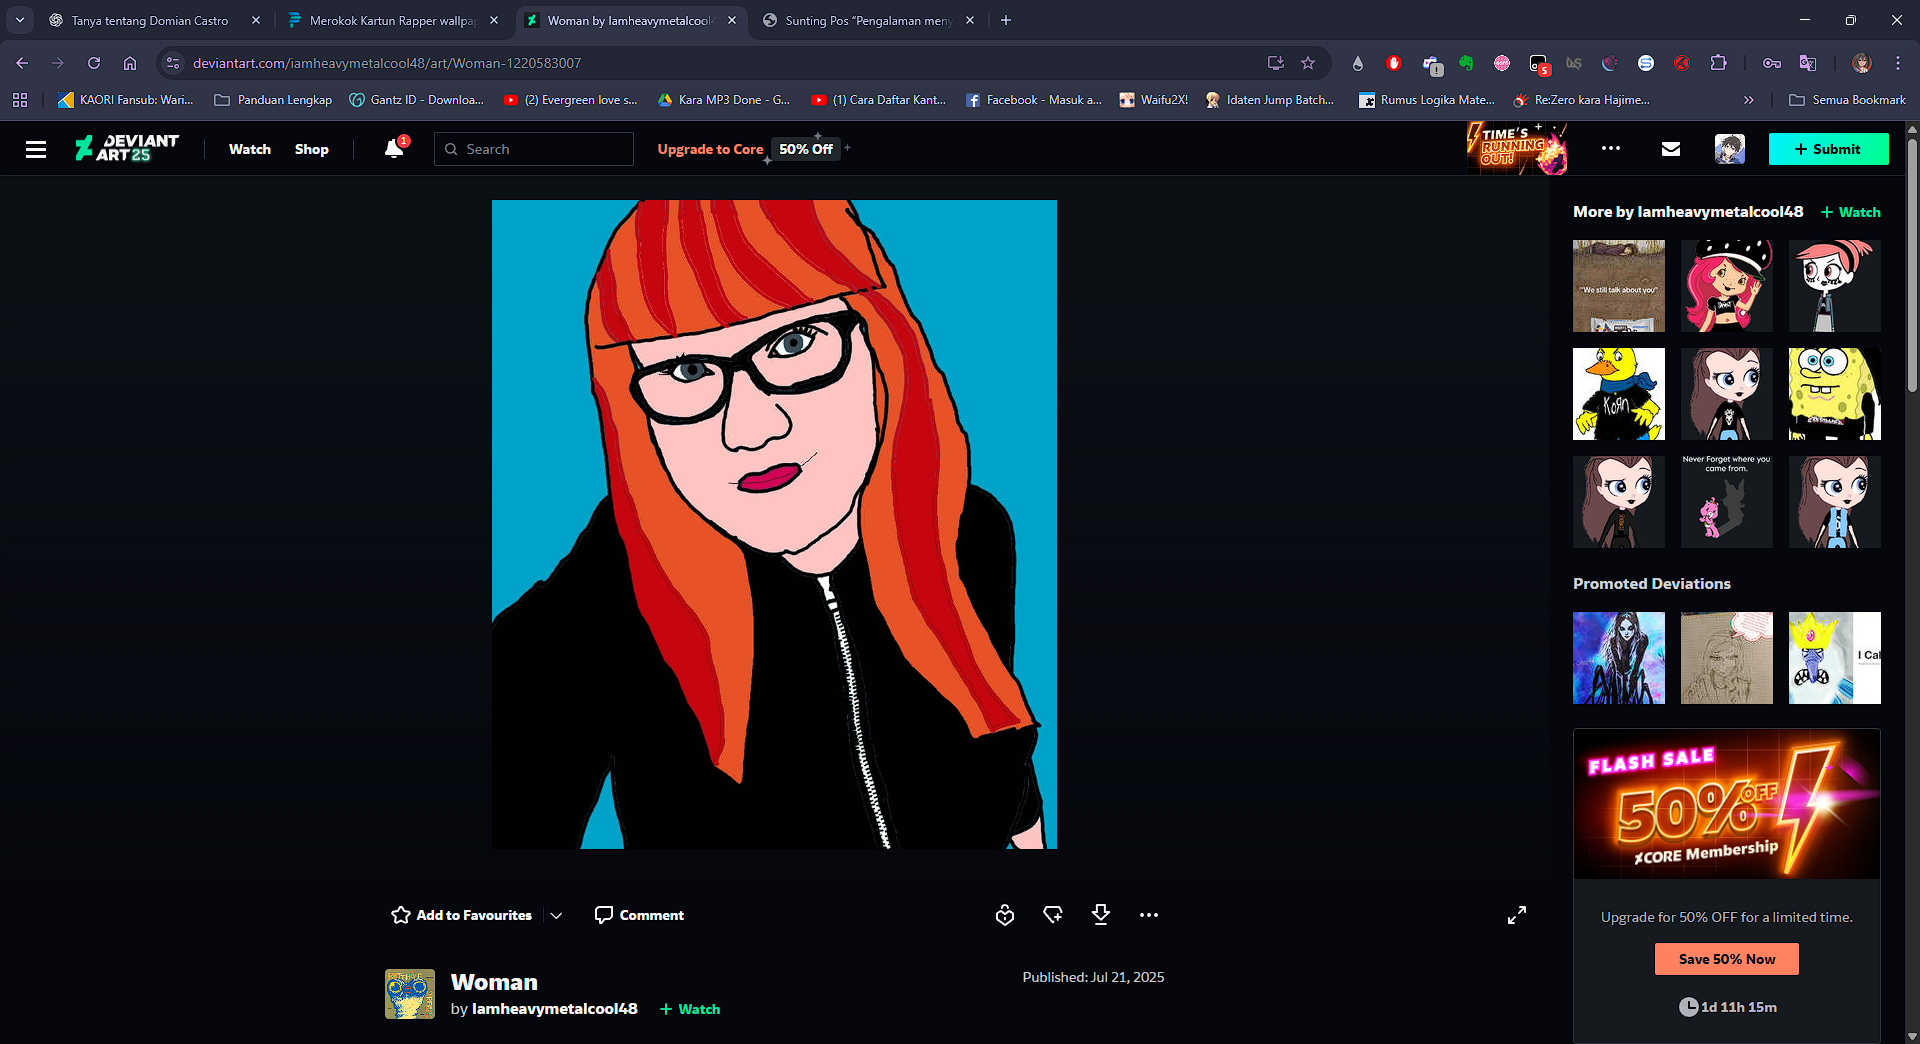Show hidden bookmarks with the chevron
This screenshot has height=1044, width=1920.
pyautogui.click(x=1748, y=100)
